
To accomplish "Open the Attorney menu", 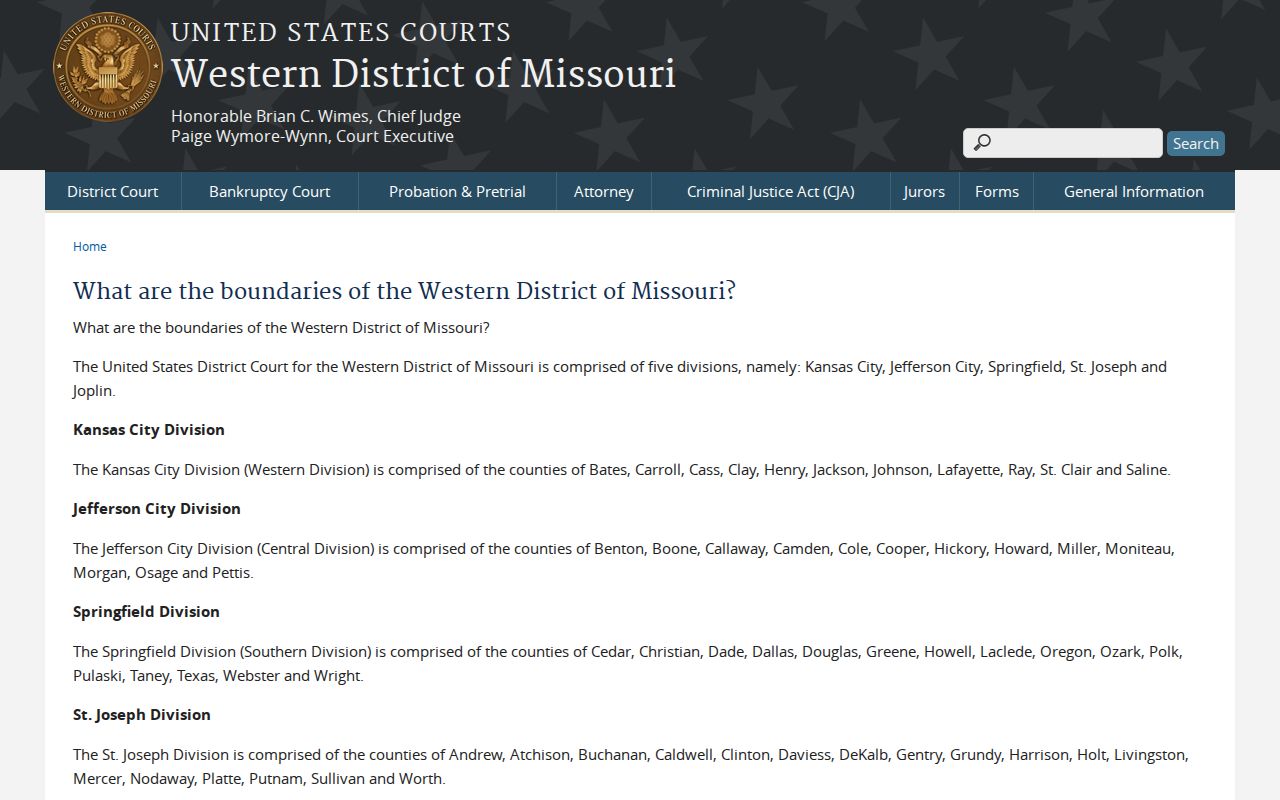I will [x=604, y=191].
